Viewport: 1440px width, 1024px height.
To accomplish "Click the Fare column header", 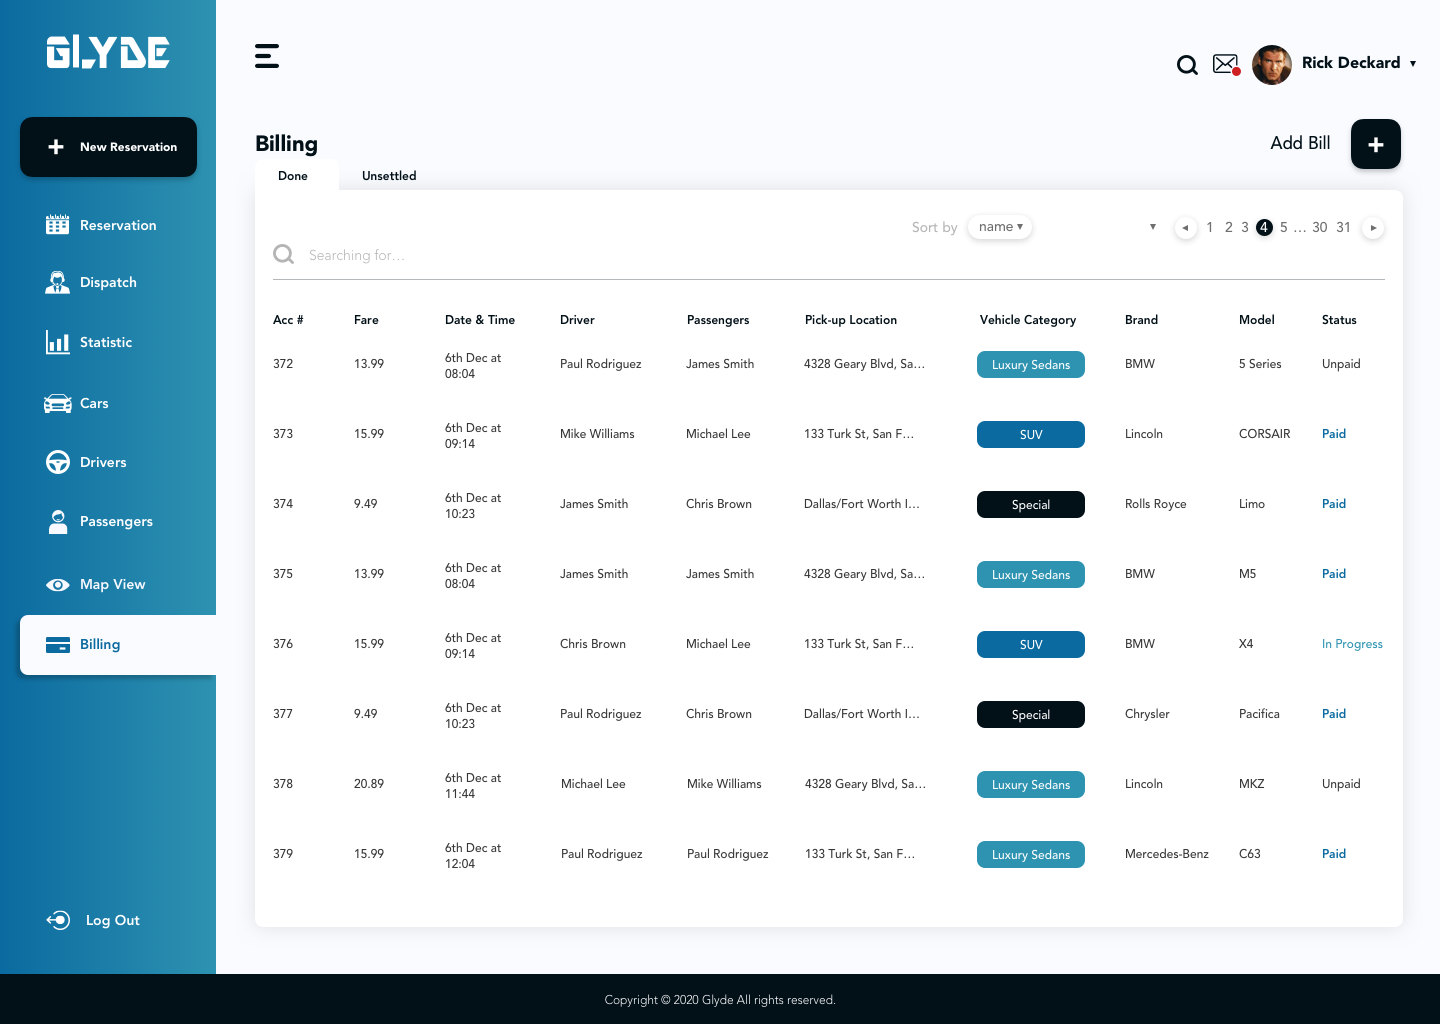I will pos(366,320).
